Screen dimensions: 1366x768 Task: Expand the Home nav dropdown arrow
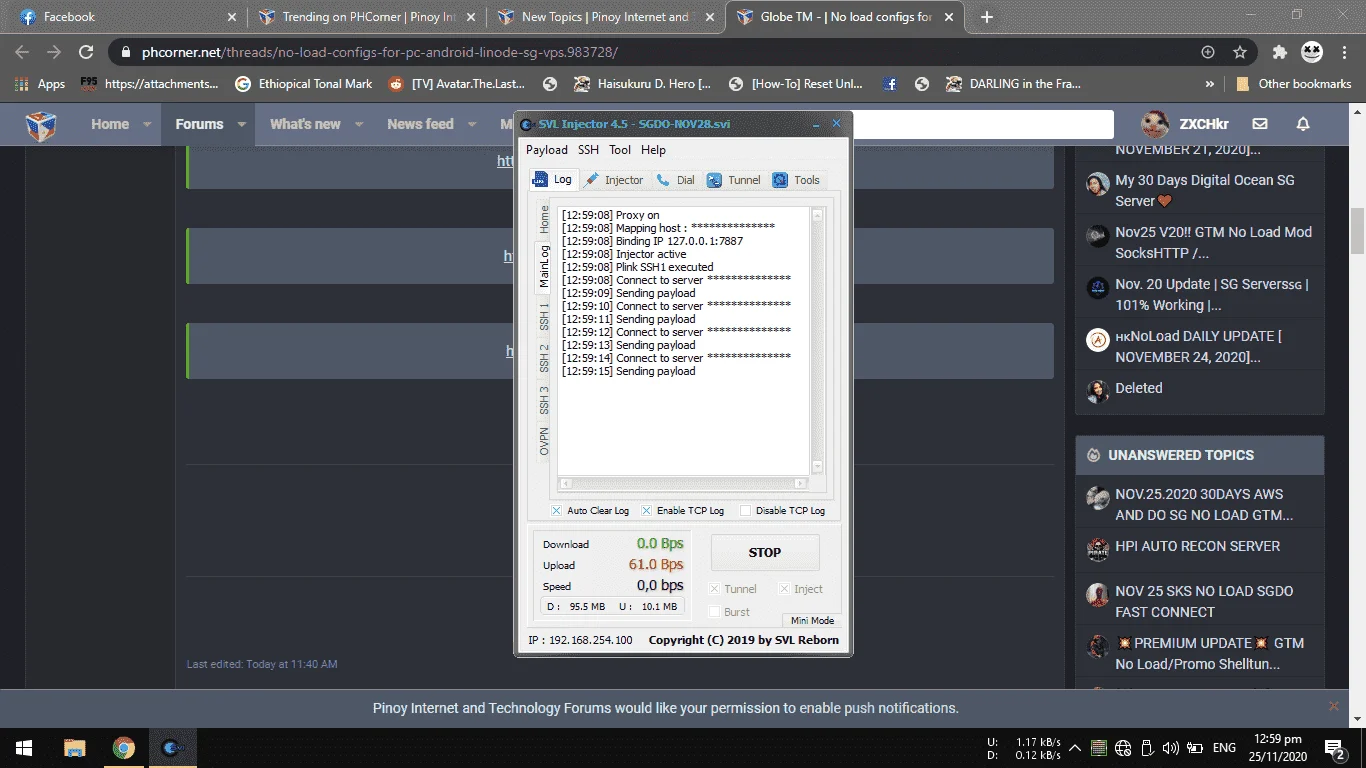147,125
